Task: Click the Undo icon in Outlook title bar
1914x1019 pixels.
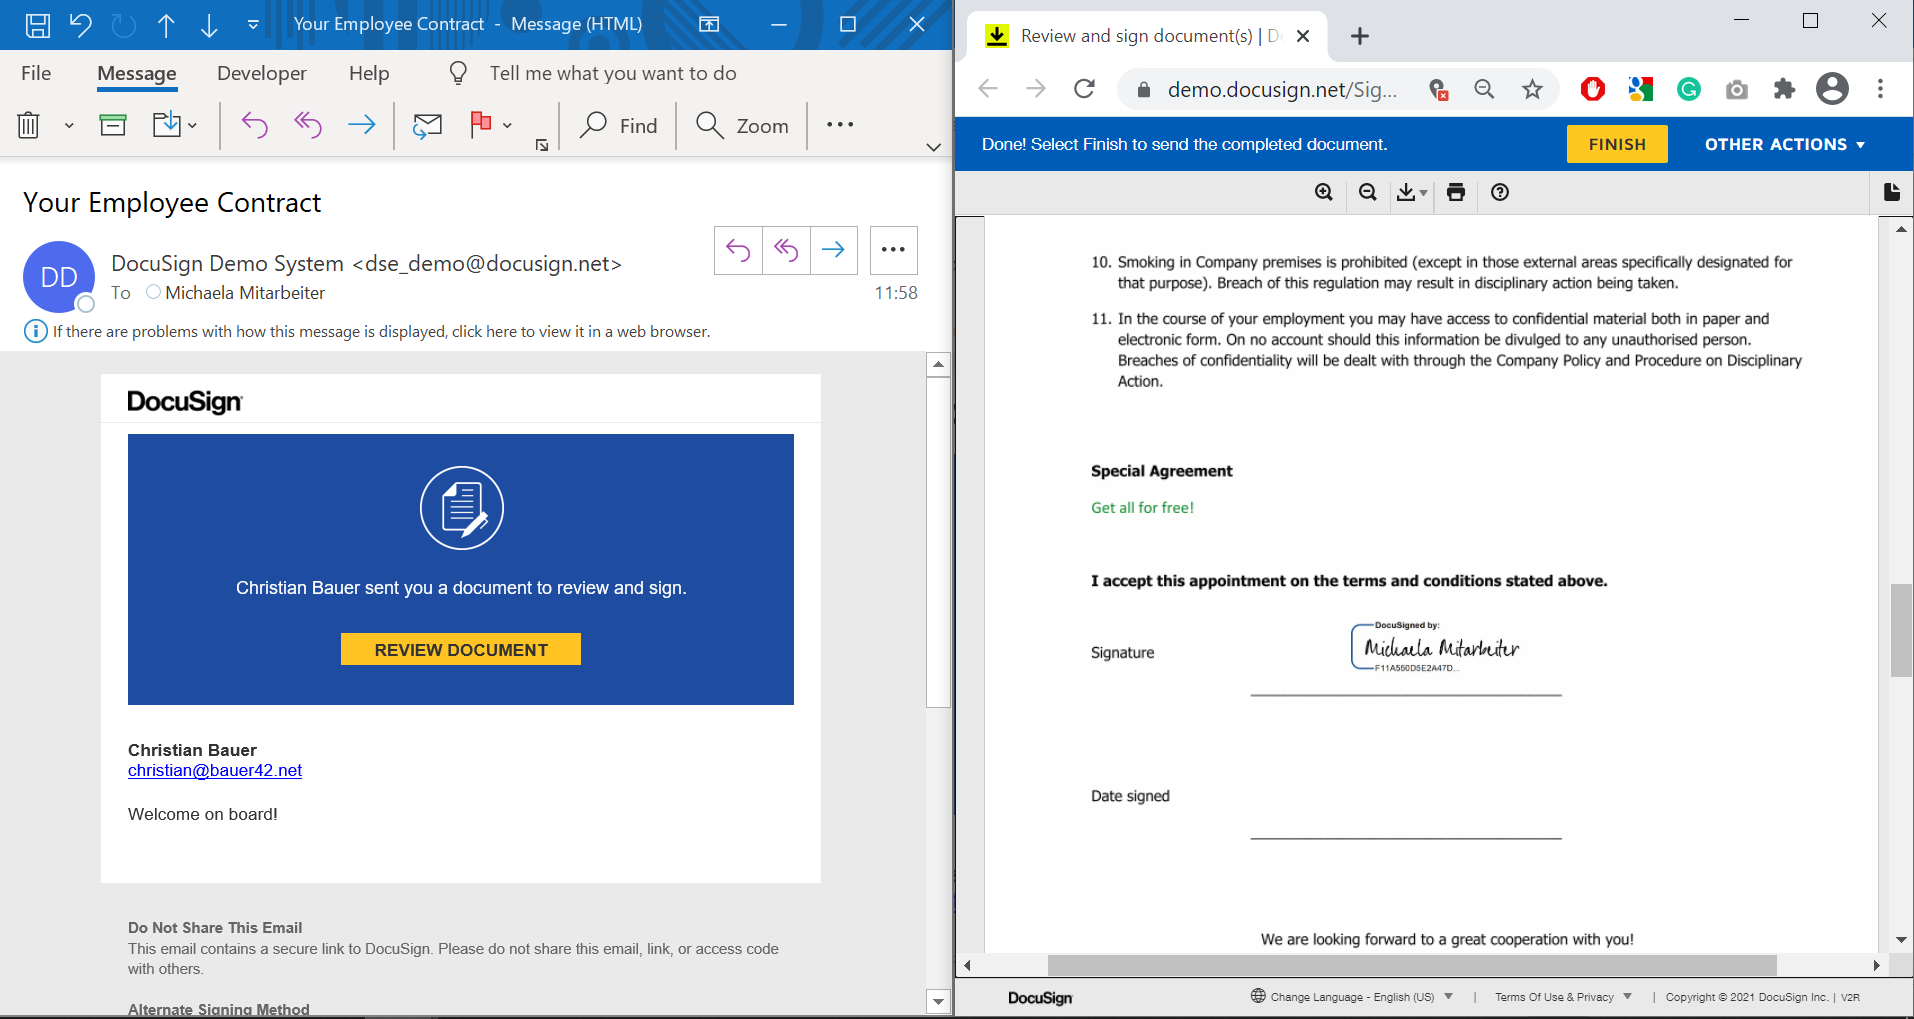Action: click(x=80, y=25)
